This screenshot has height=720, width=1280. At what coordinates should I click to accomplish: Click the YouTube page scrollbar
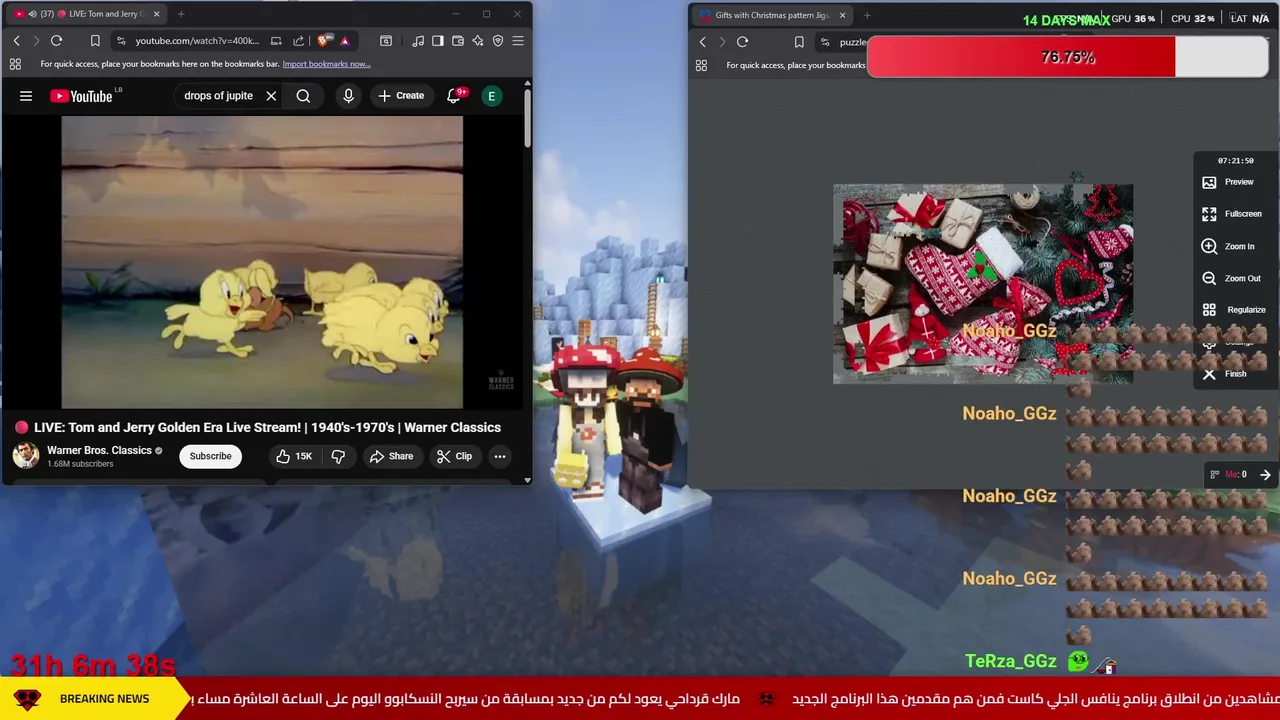pos(528,120)
